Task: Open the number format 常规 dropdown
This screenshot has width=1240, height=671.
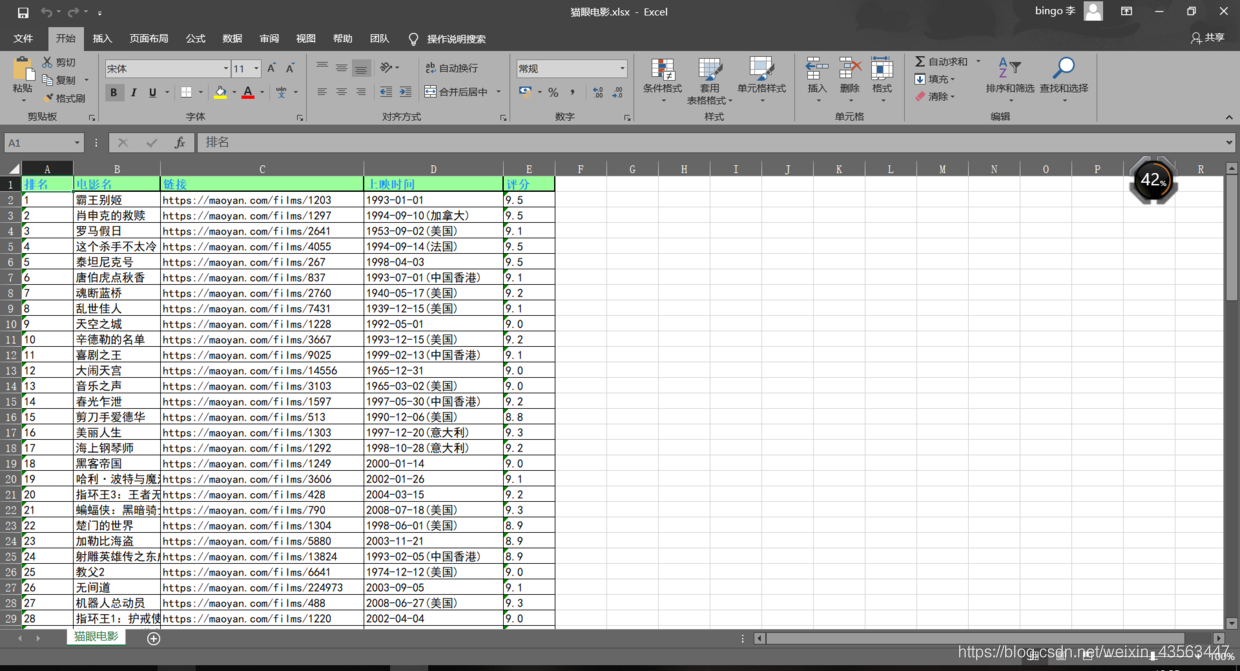Action: [x=622, y=68]
